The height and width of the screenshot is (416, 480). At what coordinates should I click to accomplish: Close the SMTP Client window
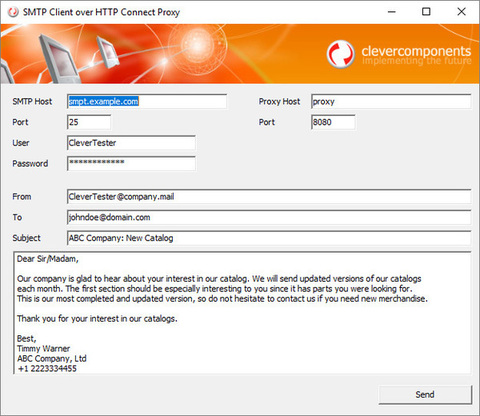pyautogui.click(x=461, y=12)
